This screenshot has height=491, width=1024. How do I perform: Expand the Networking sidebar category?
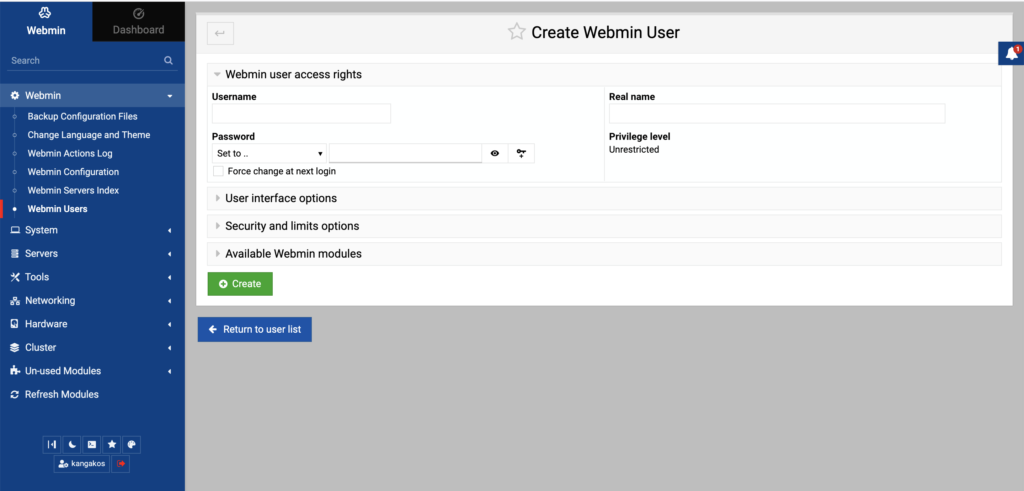click(x=92, y=300)
